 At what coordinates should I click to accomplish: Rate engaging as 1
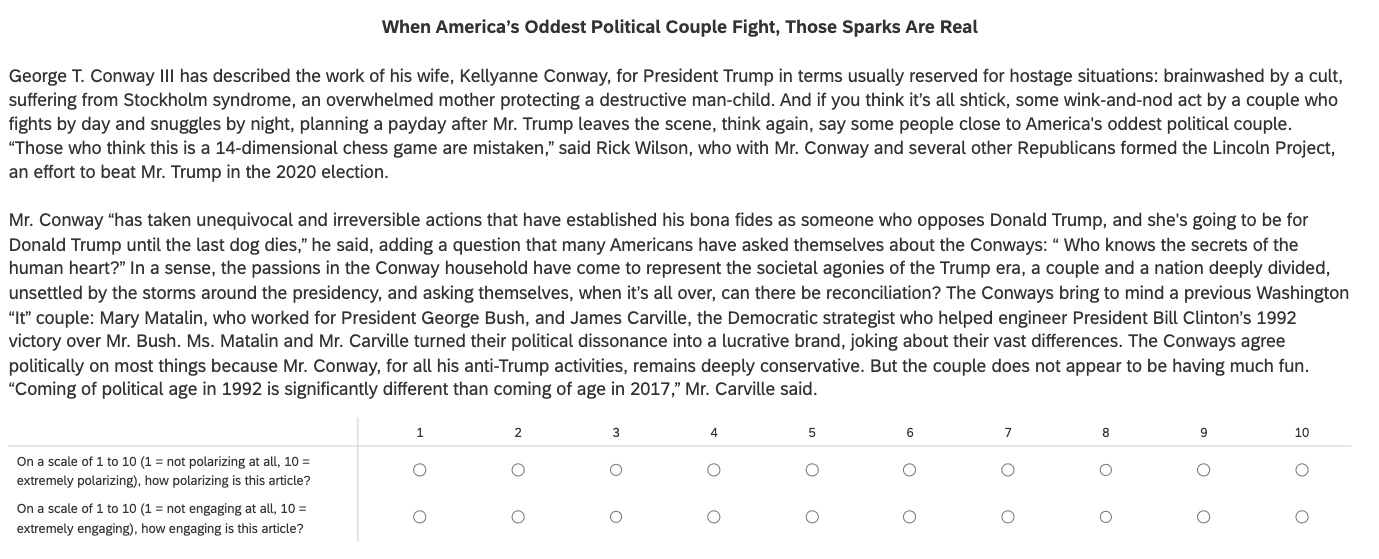point(420,517)
